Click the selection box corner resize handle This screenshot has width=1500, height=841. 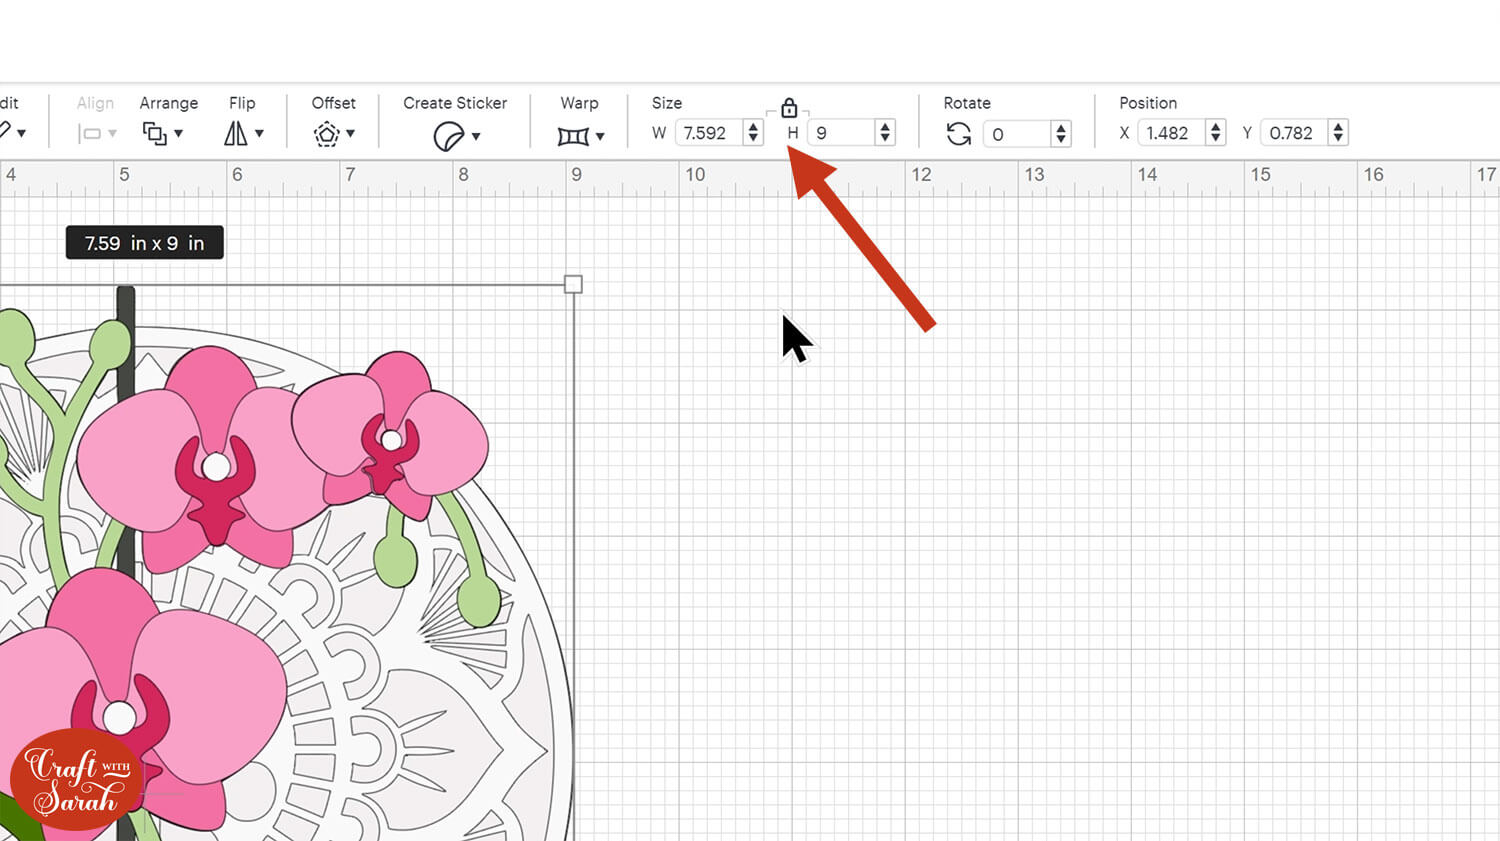pos(573,285)
